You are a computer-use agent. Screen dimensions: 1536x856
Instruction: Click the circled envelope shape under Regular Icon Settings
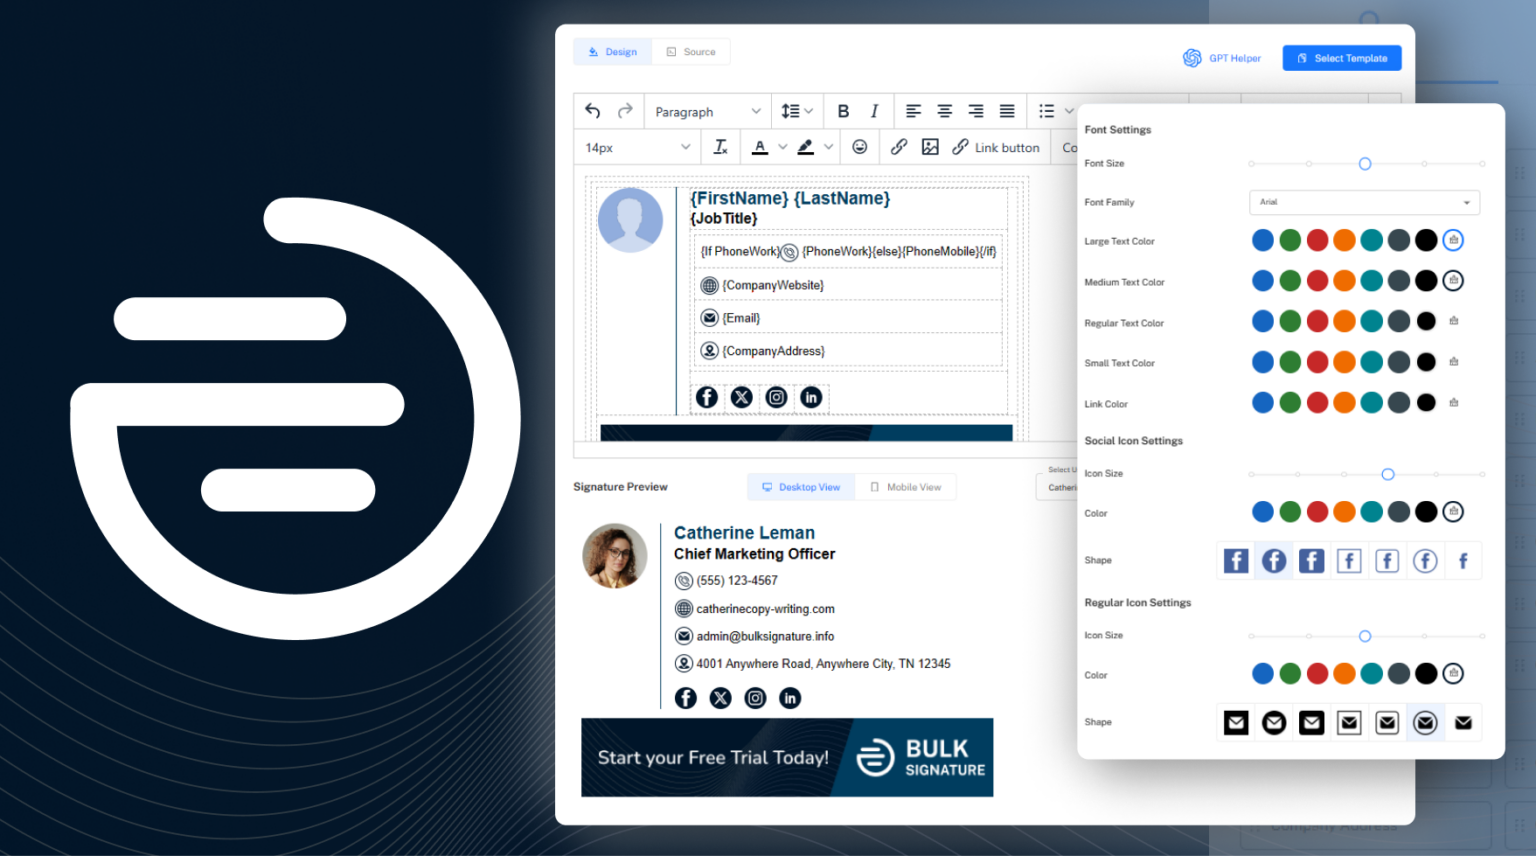click(1424, 722)
